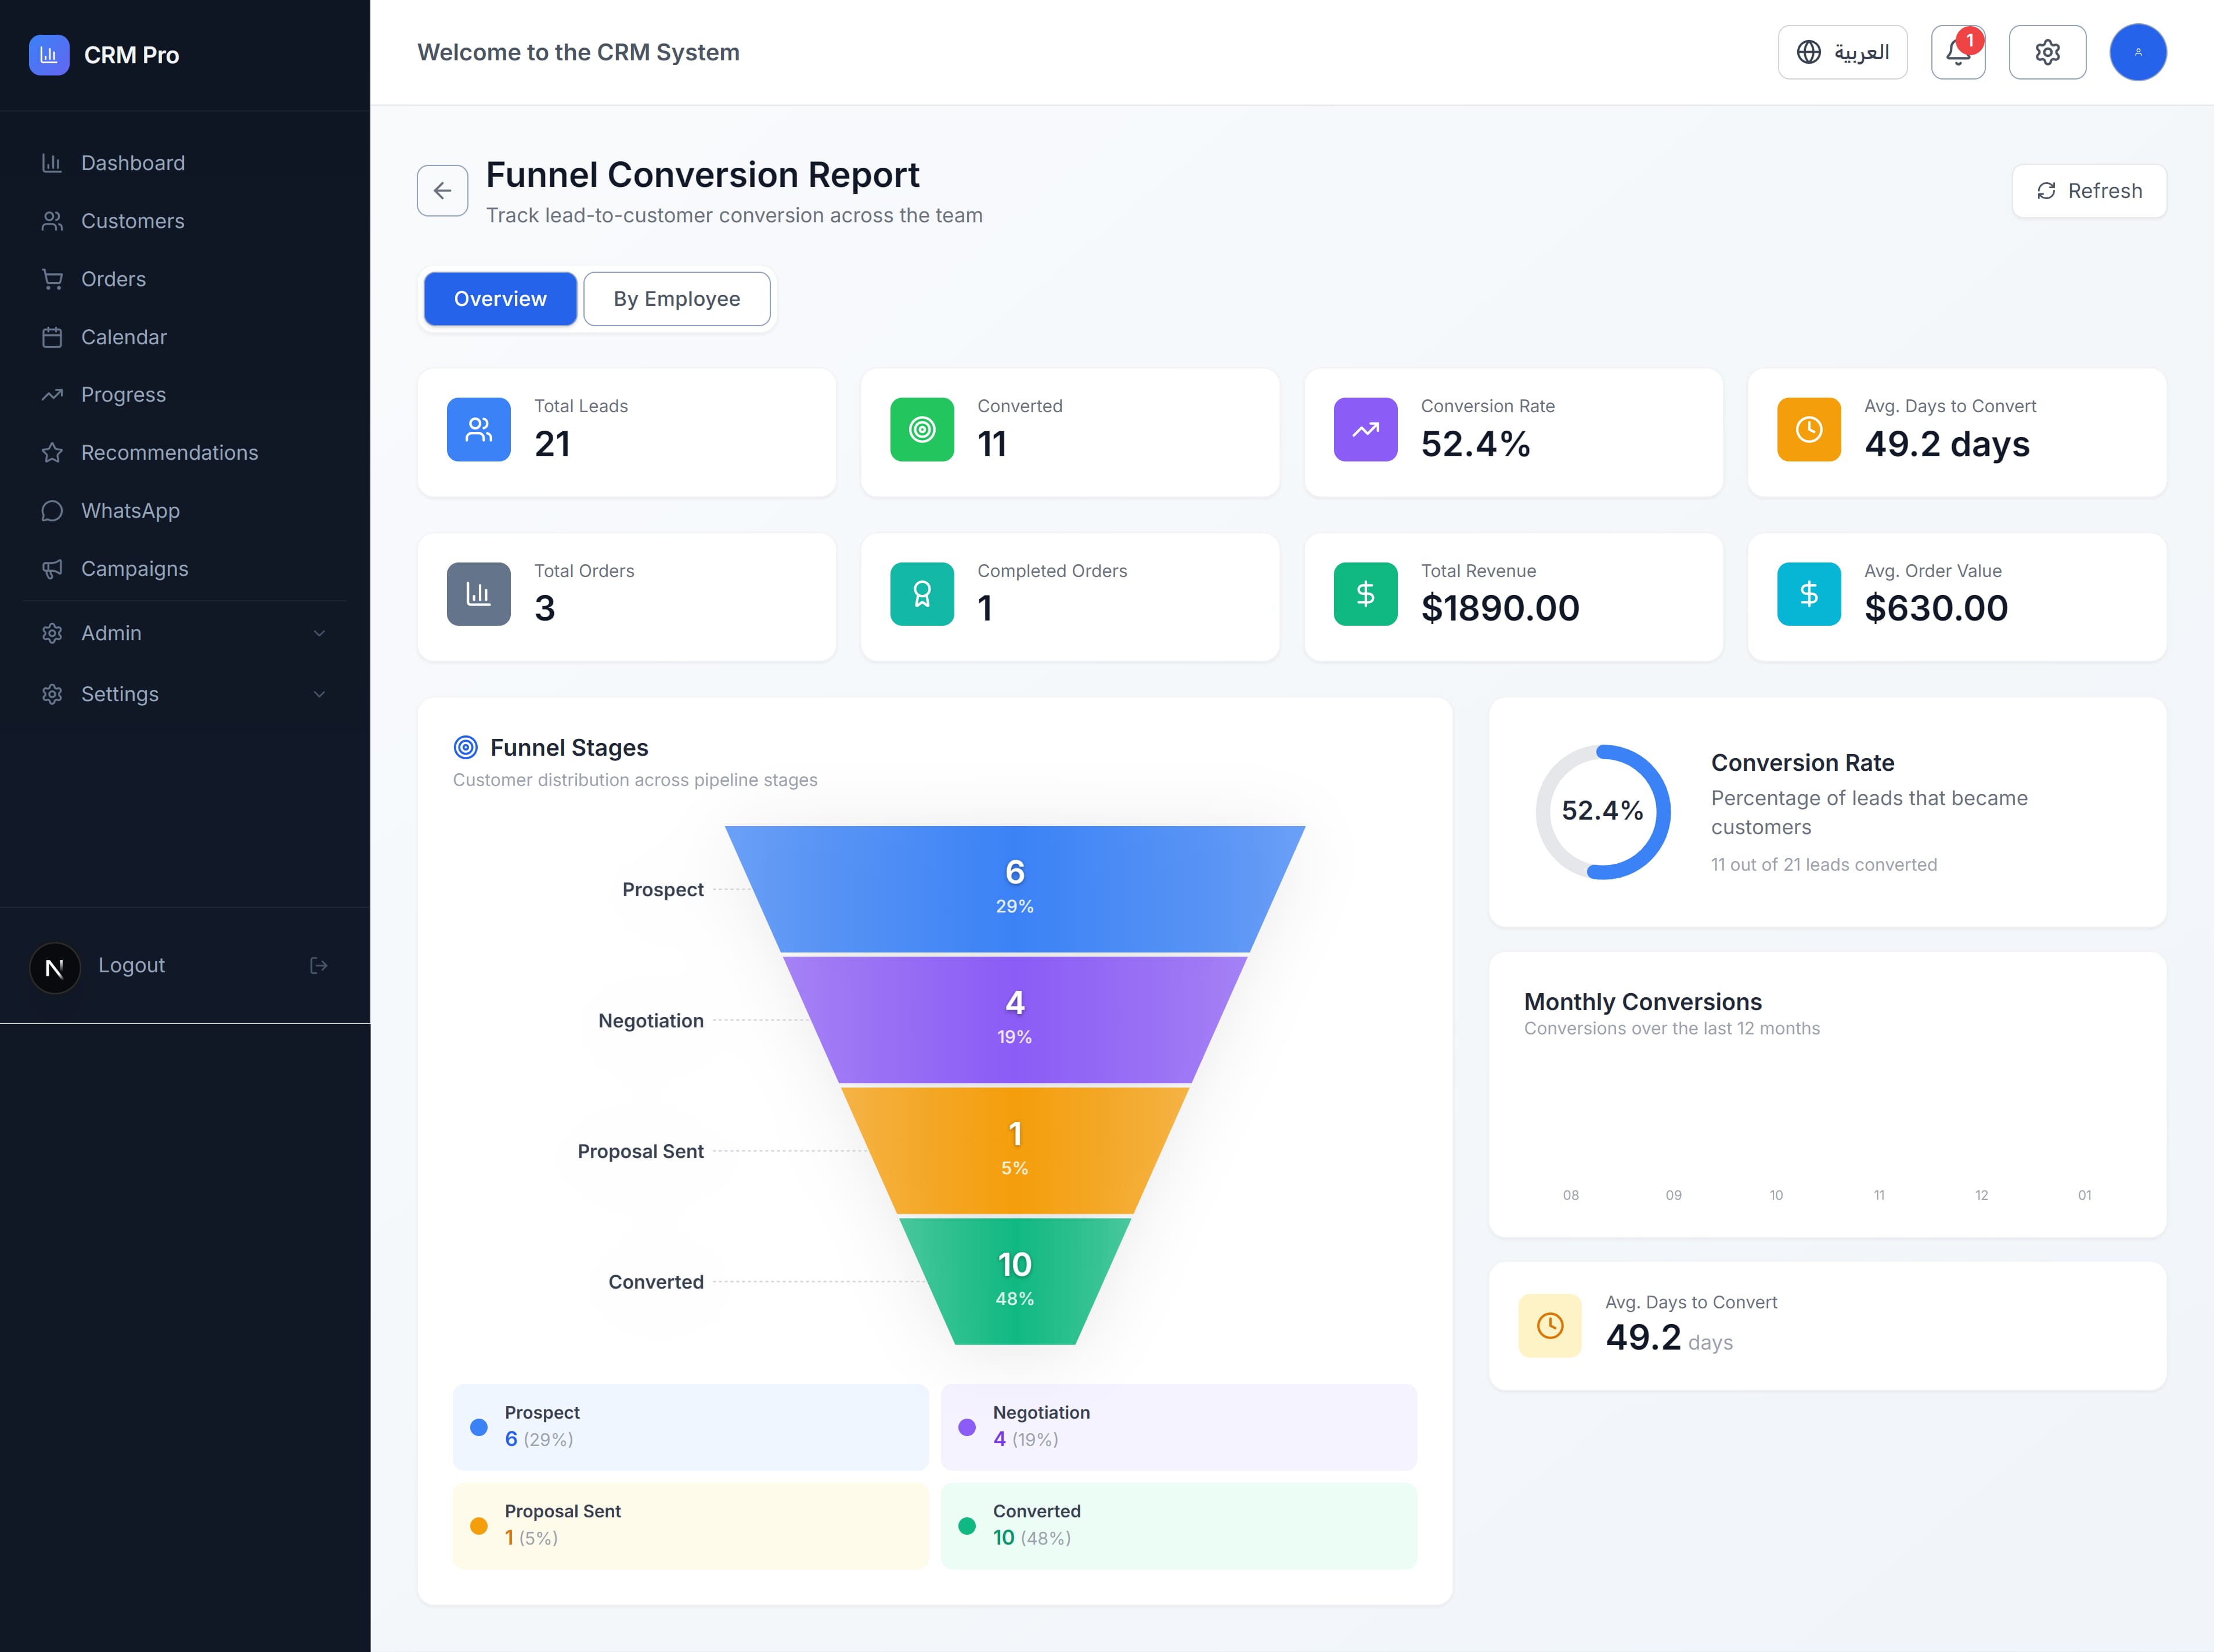
Task: Click the N avatar beside Logout
Action: pos(55,968)
